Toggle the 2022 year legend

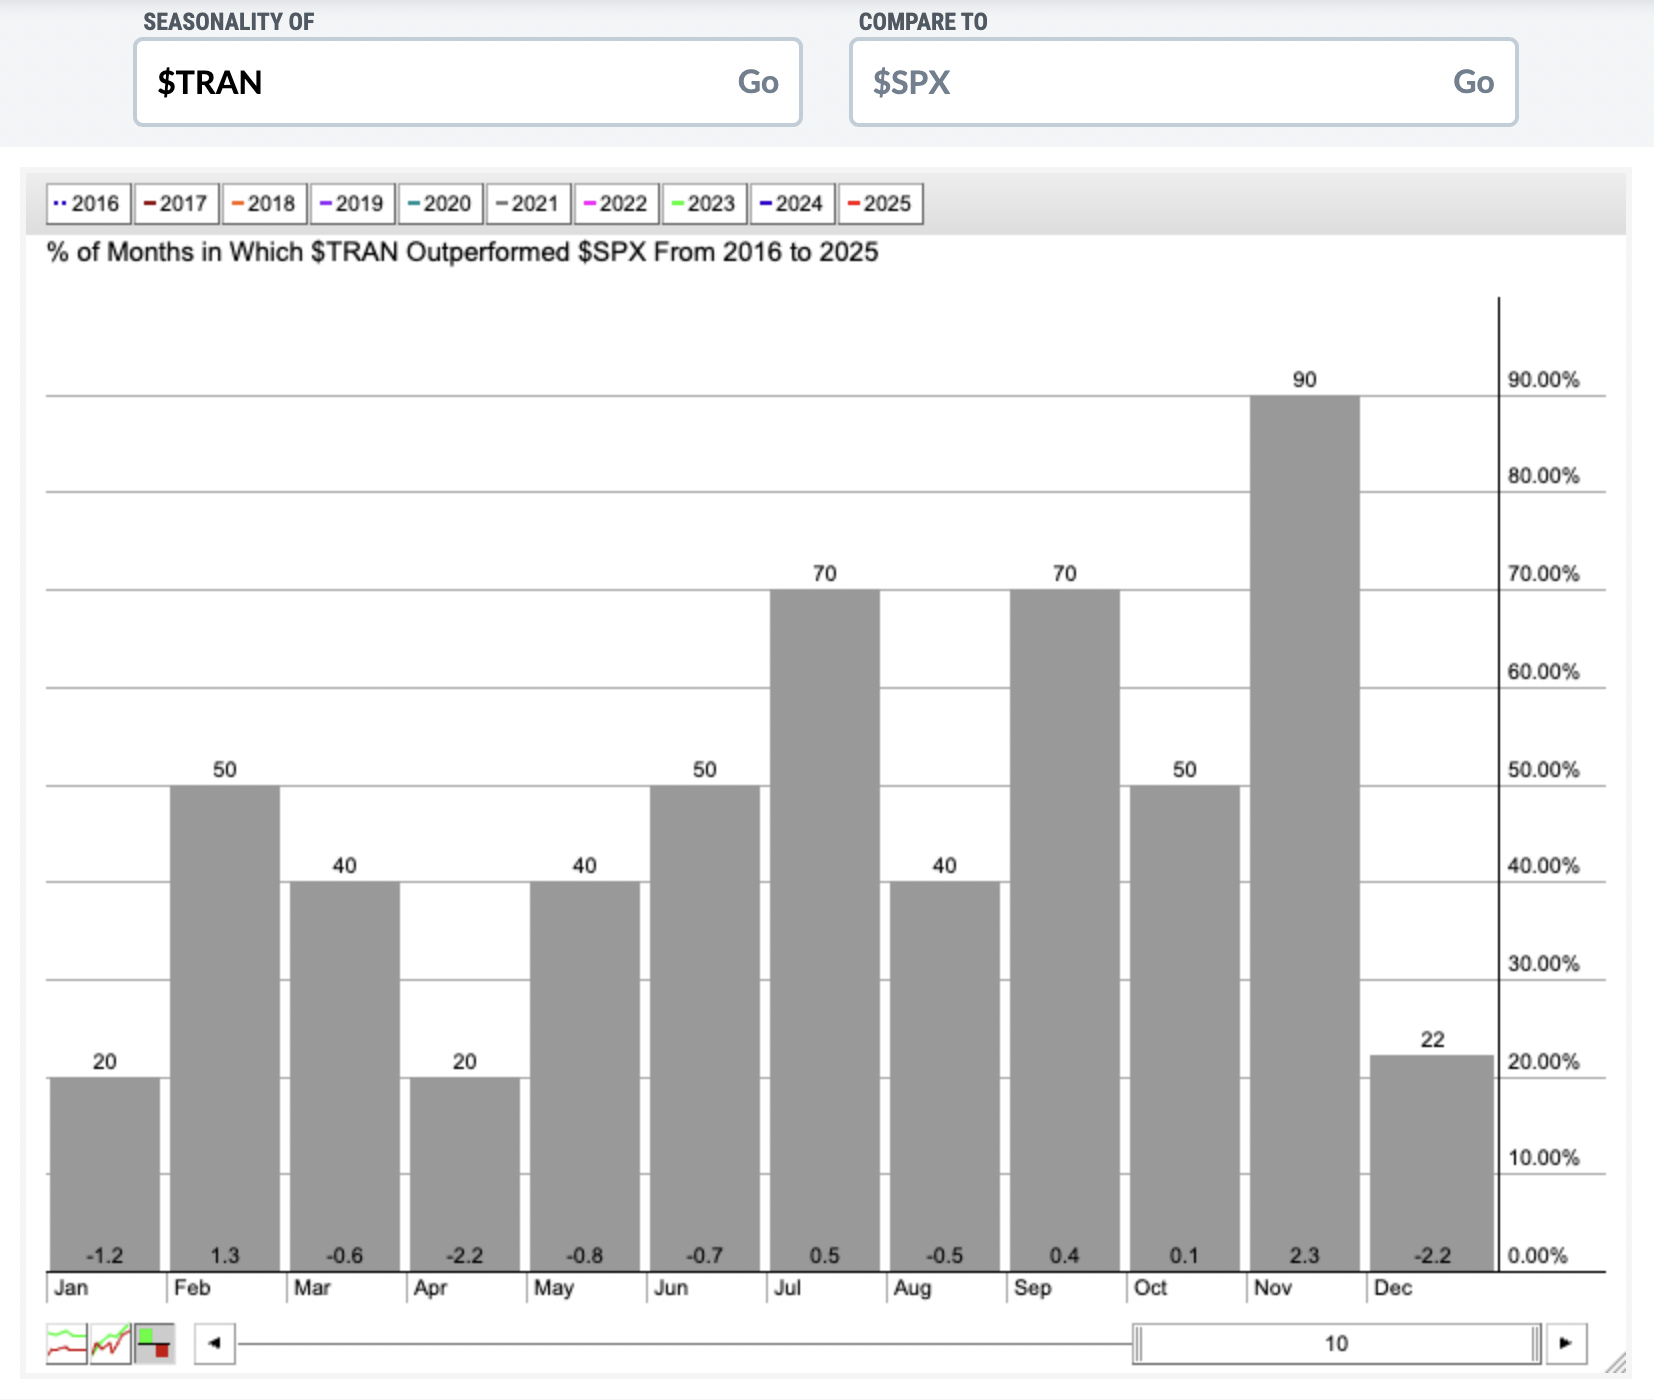click(616, 204)
